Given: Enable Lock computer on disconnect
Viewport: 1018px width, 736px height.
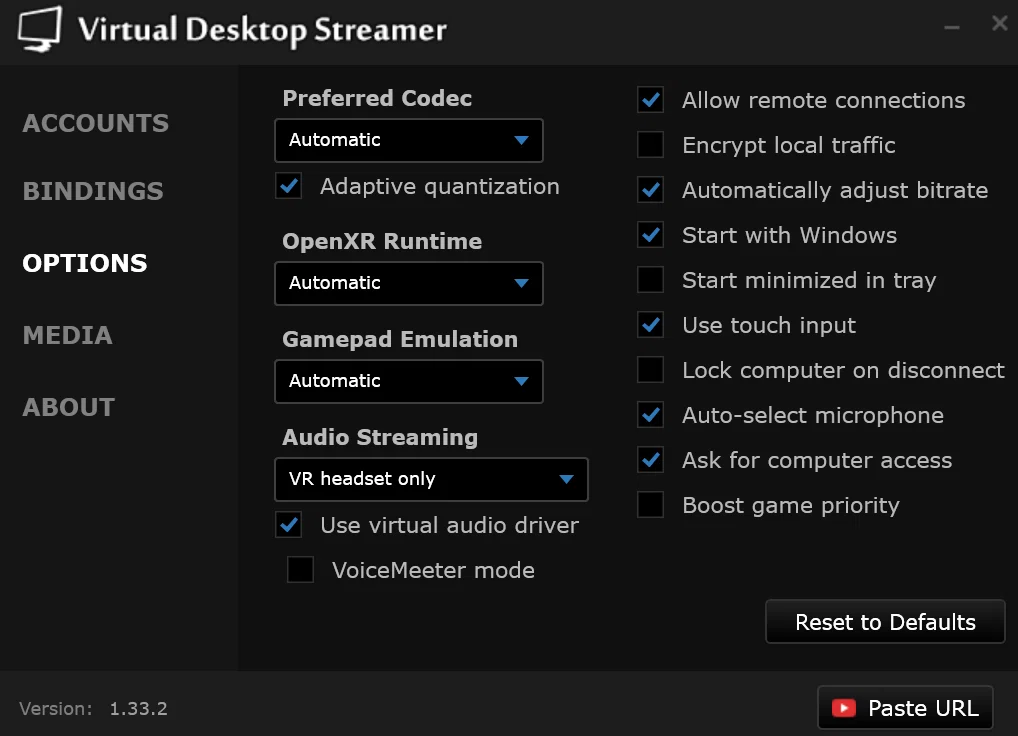Looking at the screenshot, I should point(651,370).
